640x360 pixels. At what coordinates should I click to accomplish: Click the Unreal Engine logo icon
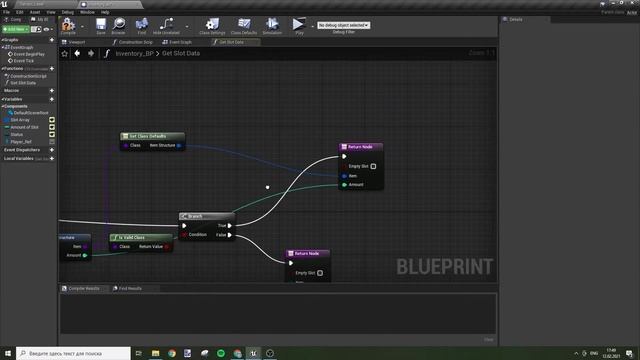point(4,4)
